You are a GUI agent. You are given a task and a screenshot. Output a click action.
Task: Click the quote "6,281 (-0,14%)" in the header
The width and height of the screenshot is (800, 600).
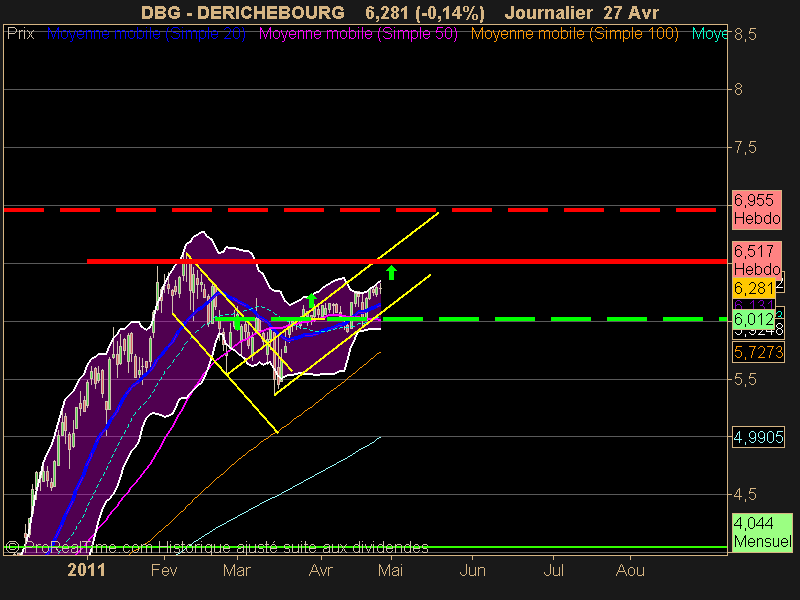pos(425,12)
